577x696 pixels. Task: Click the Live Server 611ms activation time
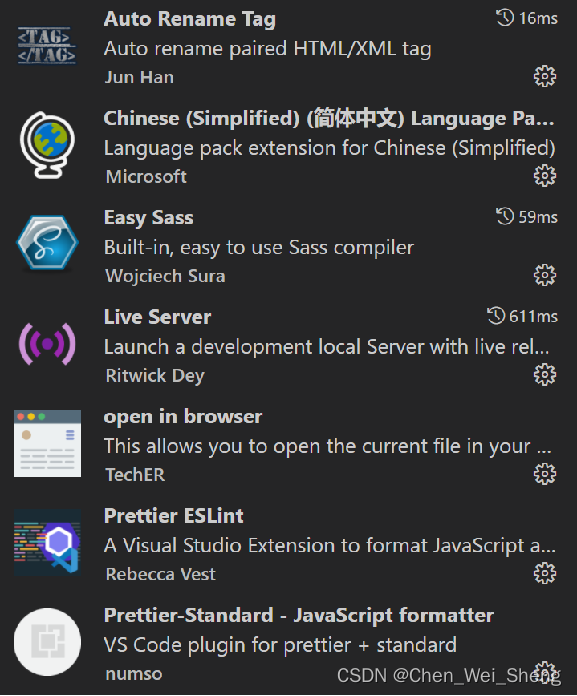point(522,316)
